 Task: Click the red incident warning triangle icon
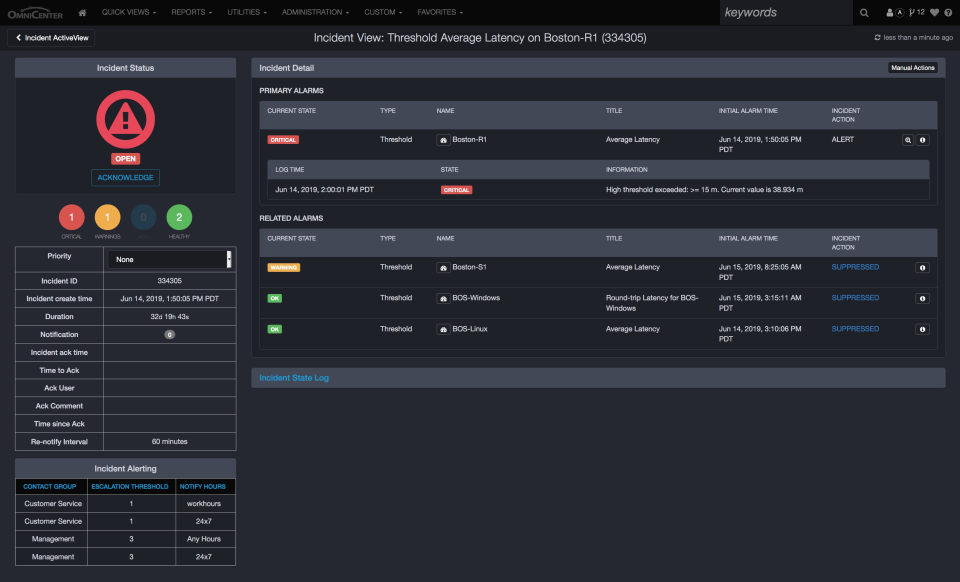(x=126, y=119)
